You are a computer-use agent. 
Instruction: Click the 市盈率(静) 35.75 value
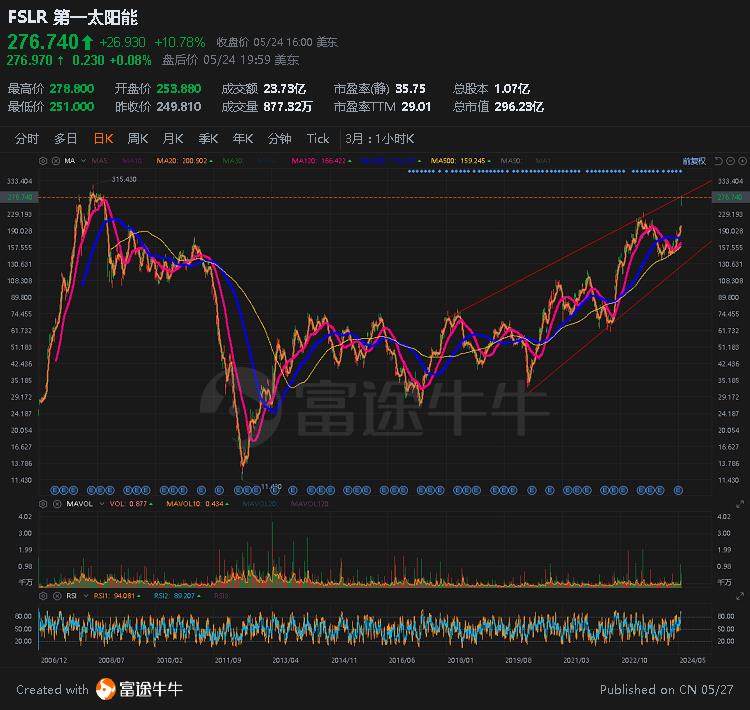[x=410, y=89]
